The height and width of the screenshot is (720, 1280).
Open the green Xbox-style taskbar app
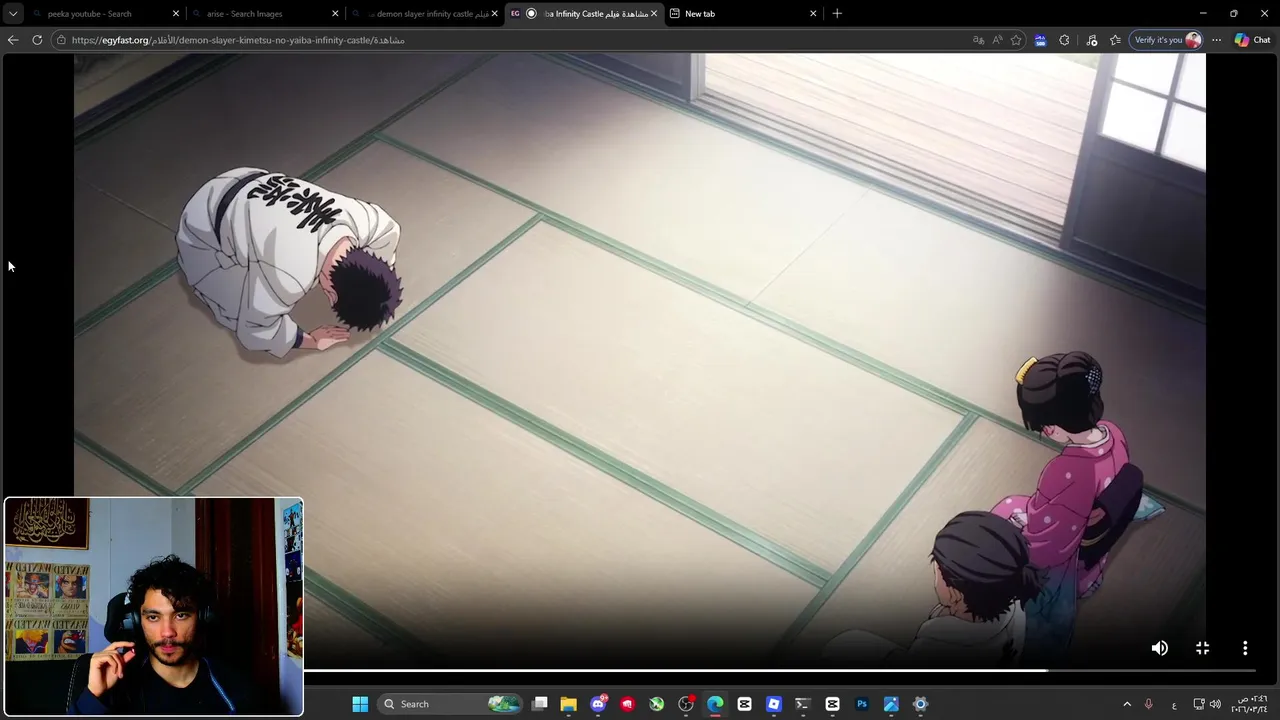coord(656,704)
